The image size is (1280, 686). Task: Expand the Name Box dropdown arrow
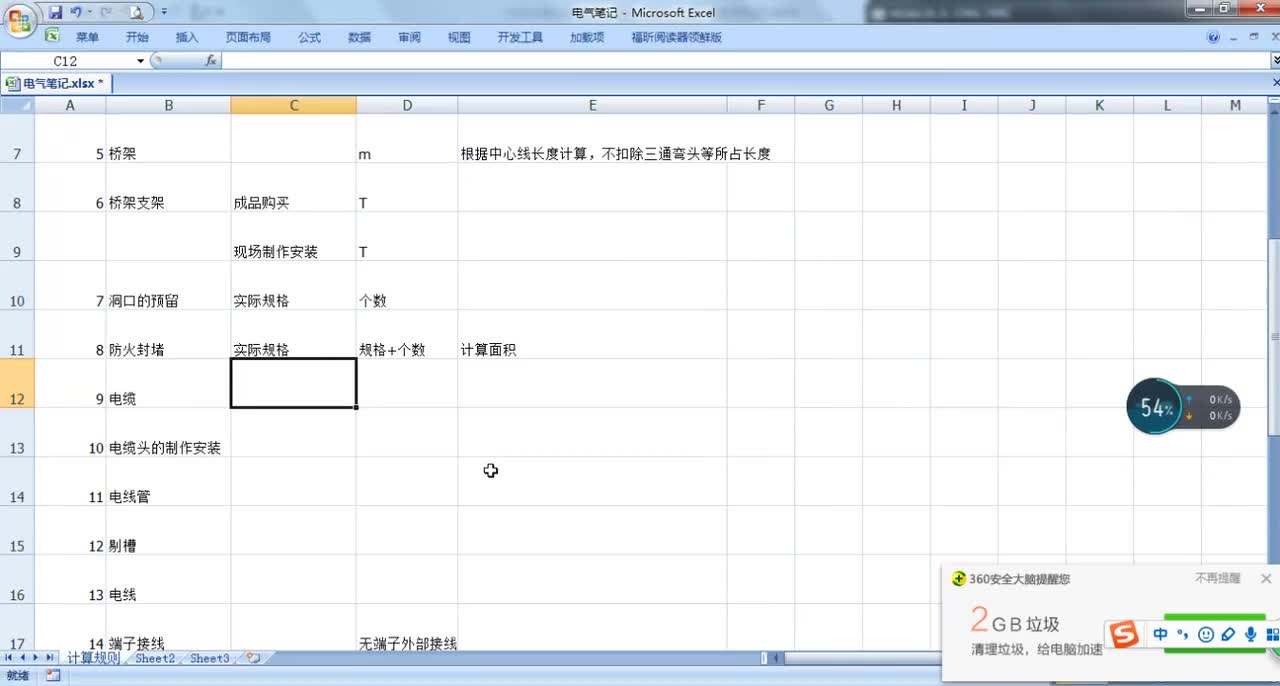(x=140, y=61)
